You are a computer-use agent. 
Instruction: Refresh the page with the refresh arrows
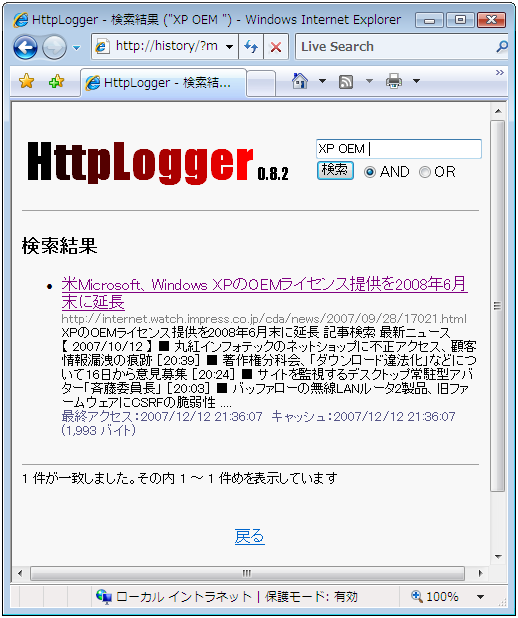[251, 47]
